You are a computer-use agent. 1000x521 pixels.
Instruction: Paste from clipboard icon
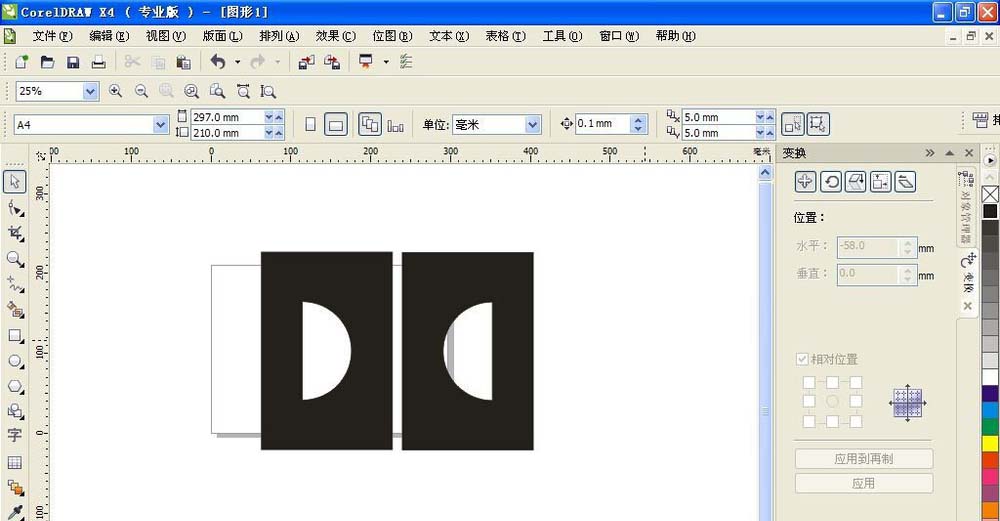click(183, 62)
